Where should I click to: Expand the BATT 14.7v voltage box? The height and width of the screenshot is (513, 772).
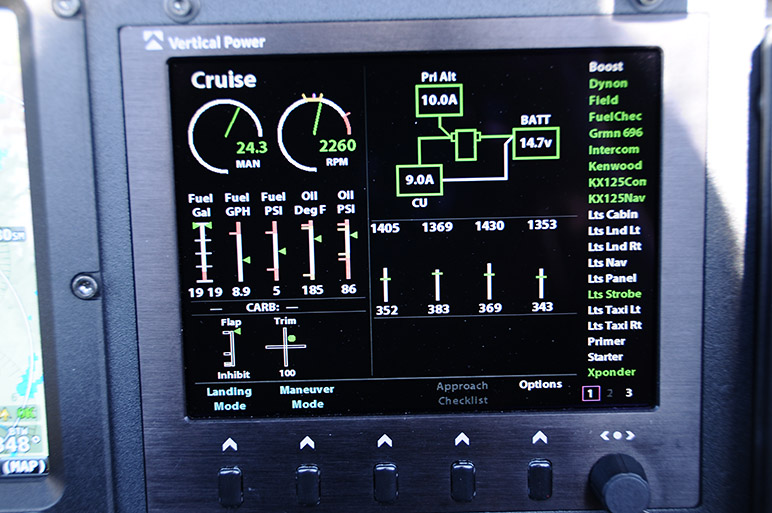click(535, 143)
